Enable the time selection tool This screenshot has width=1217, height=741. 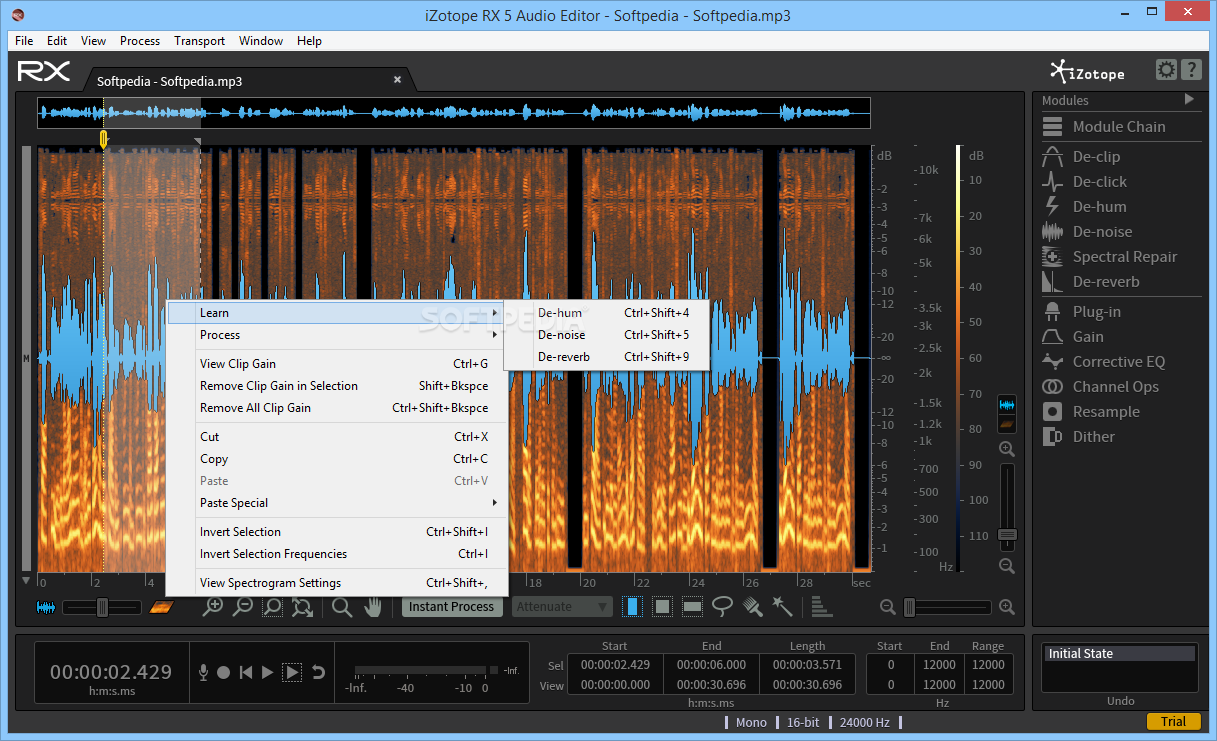[632, 606]
